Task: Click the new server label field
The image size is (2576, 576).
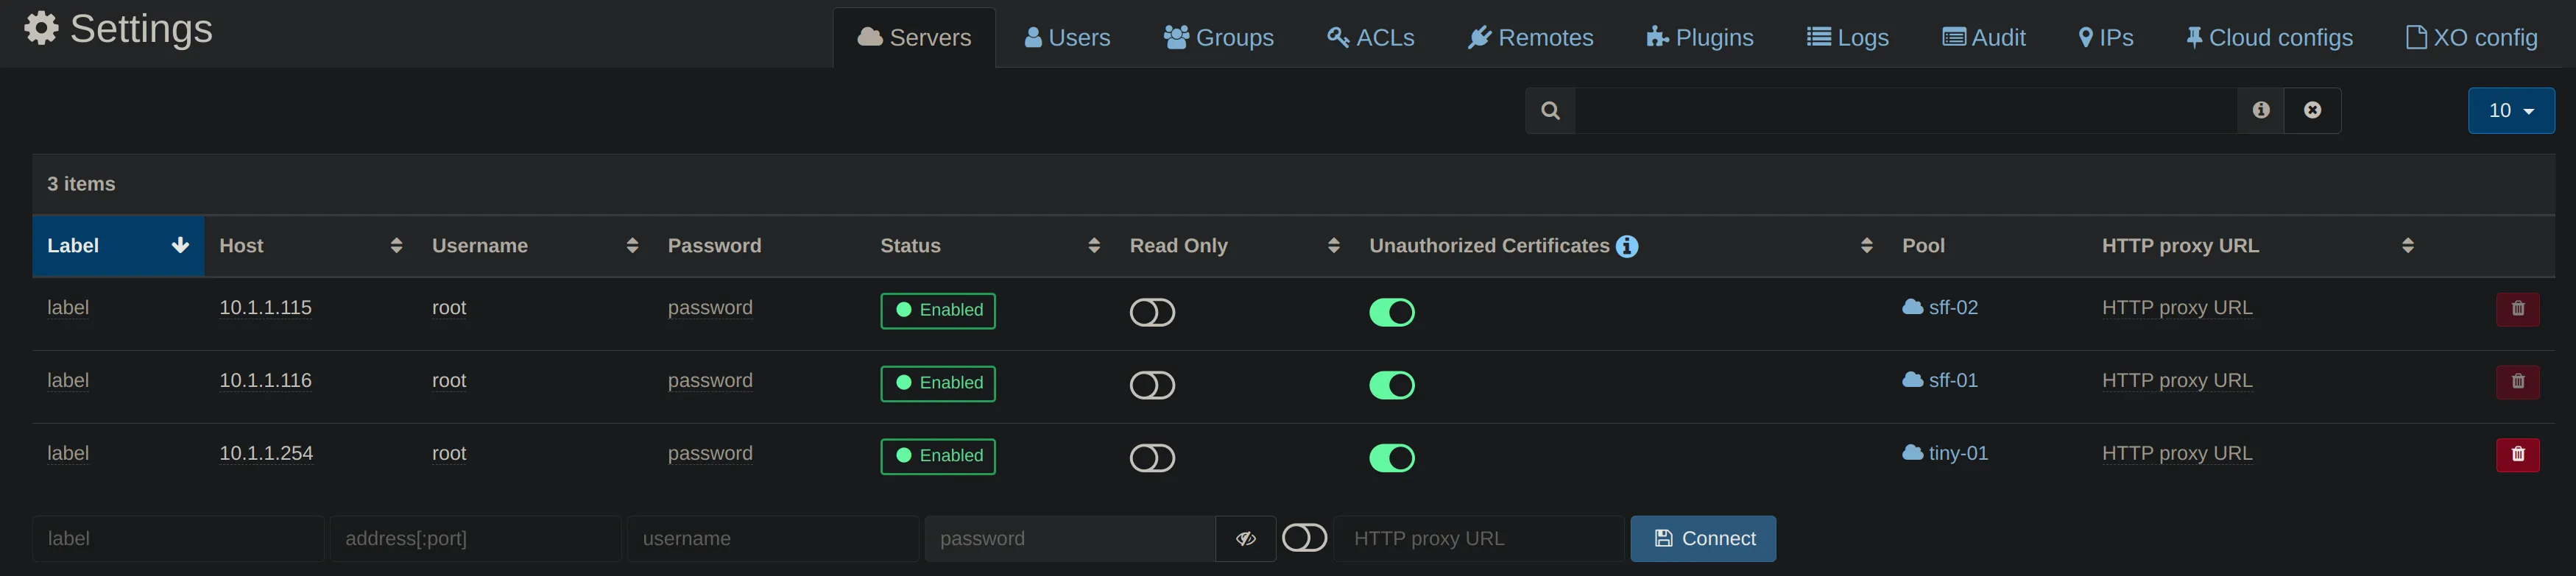Action: [178, 539]
